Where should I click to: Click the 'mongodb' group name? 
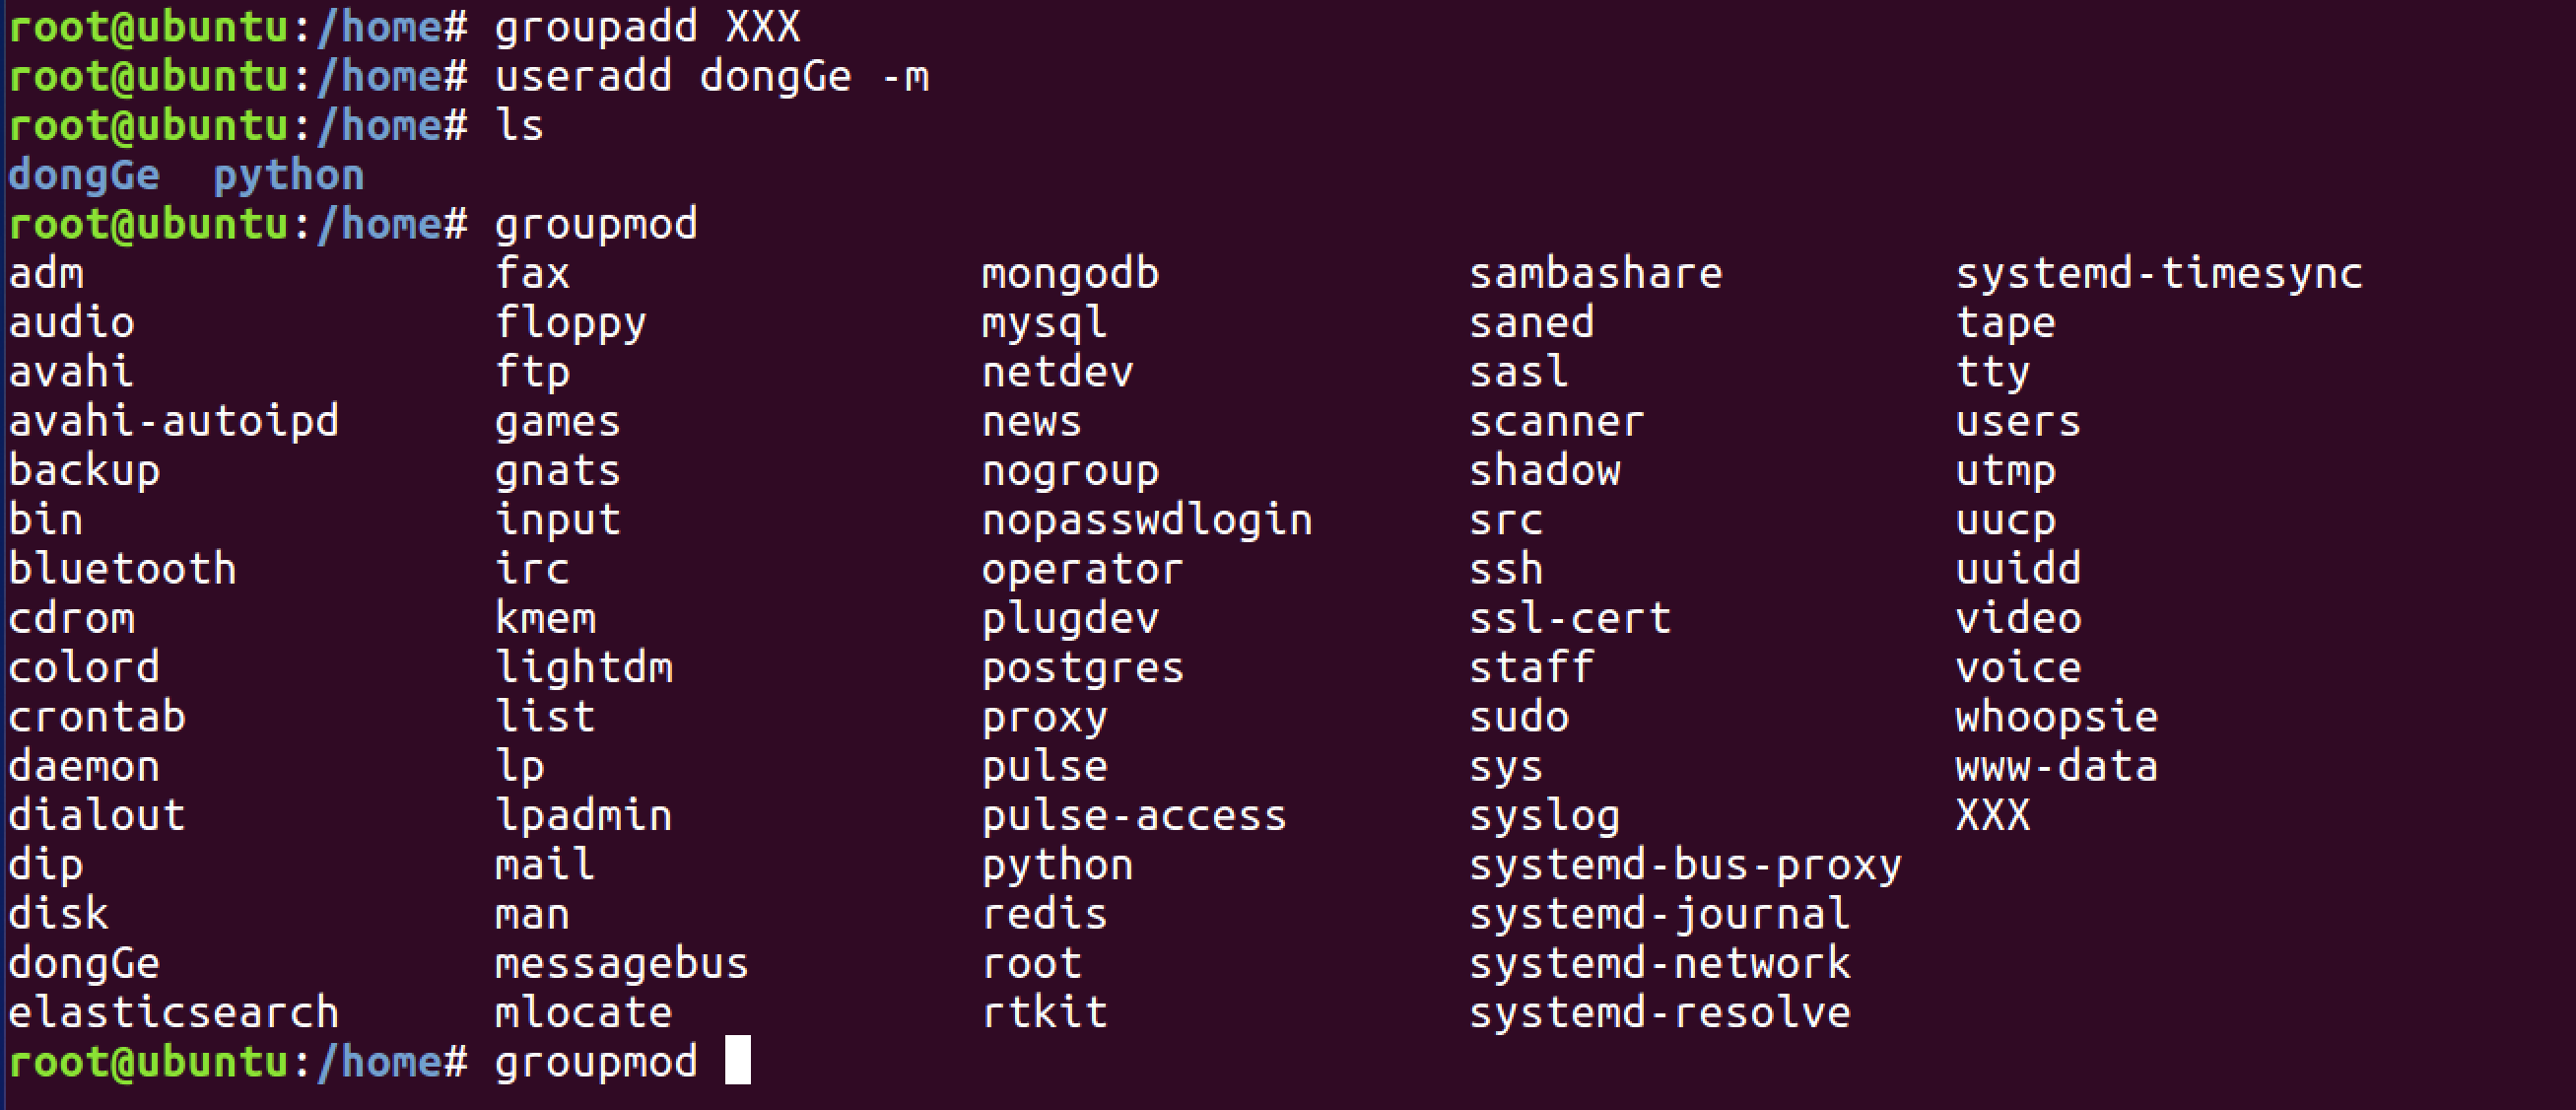(x=1070, y=274)
